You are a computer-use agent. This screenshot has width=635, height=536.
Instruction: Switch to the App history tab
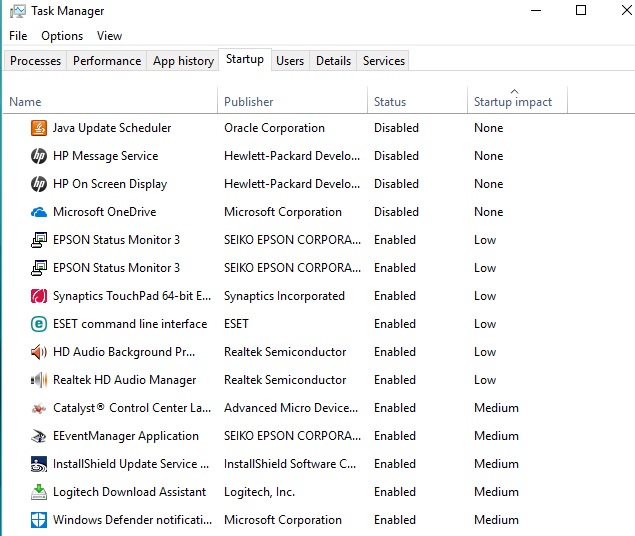click(183, 61)
